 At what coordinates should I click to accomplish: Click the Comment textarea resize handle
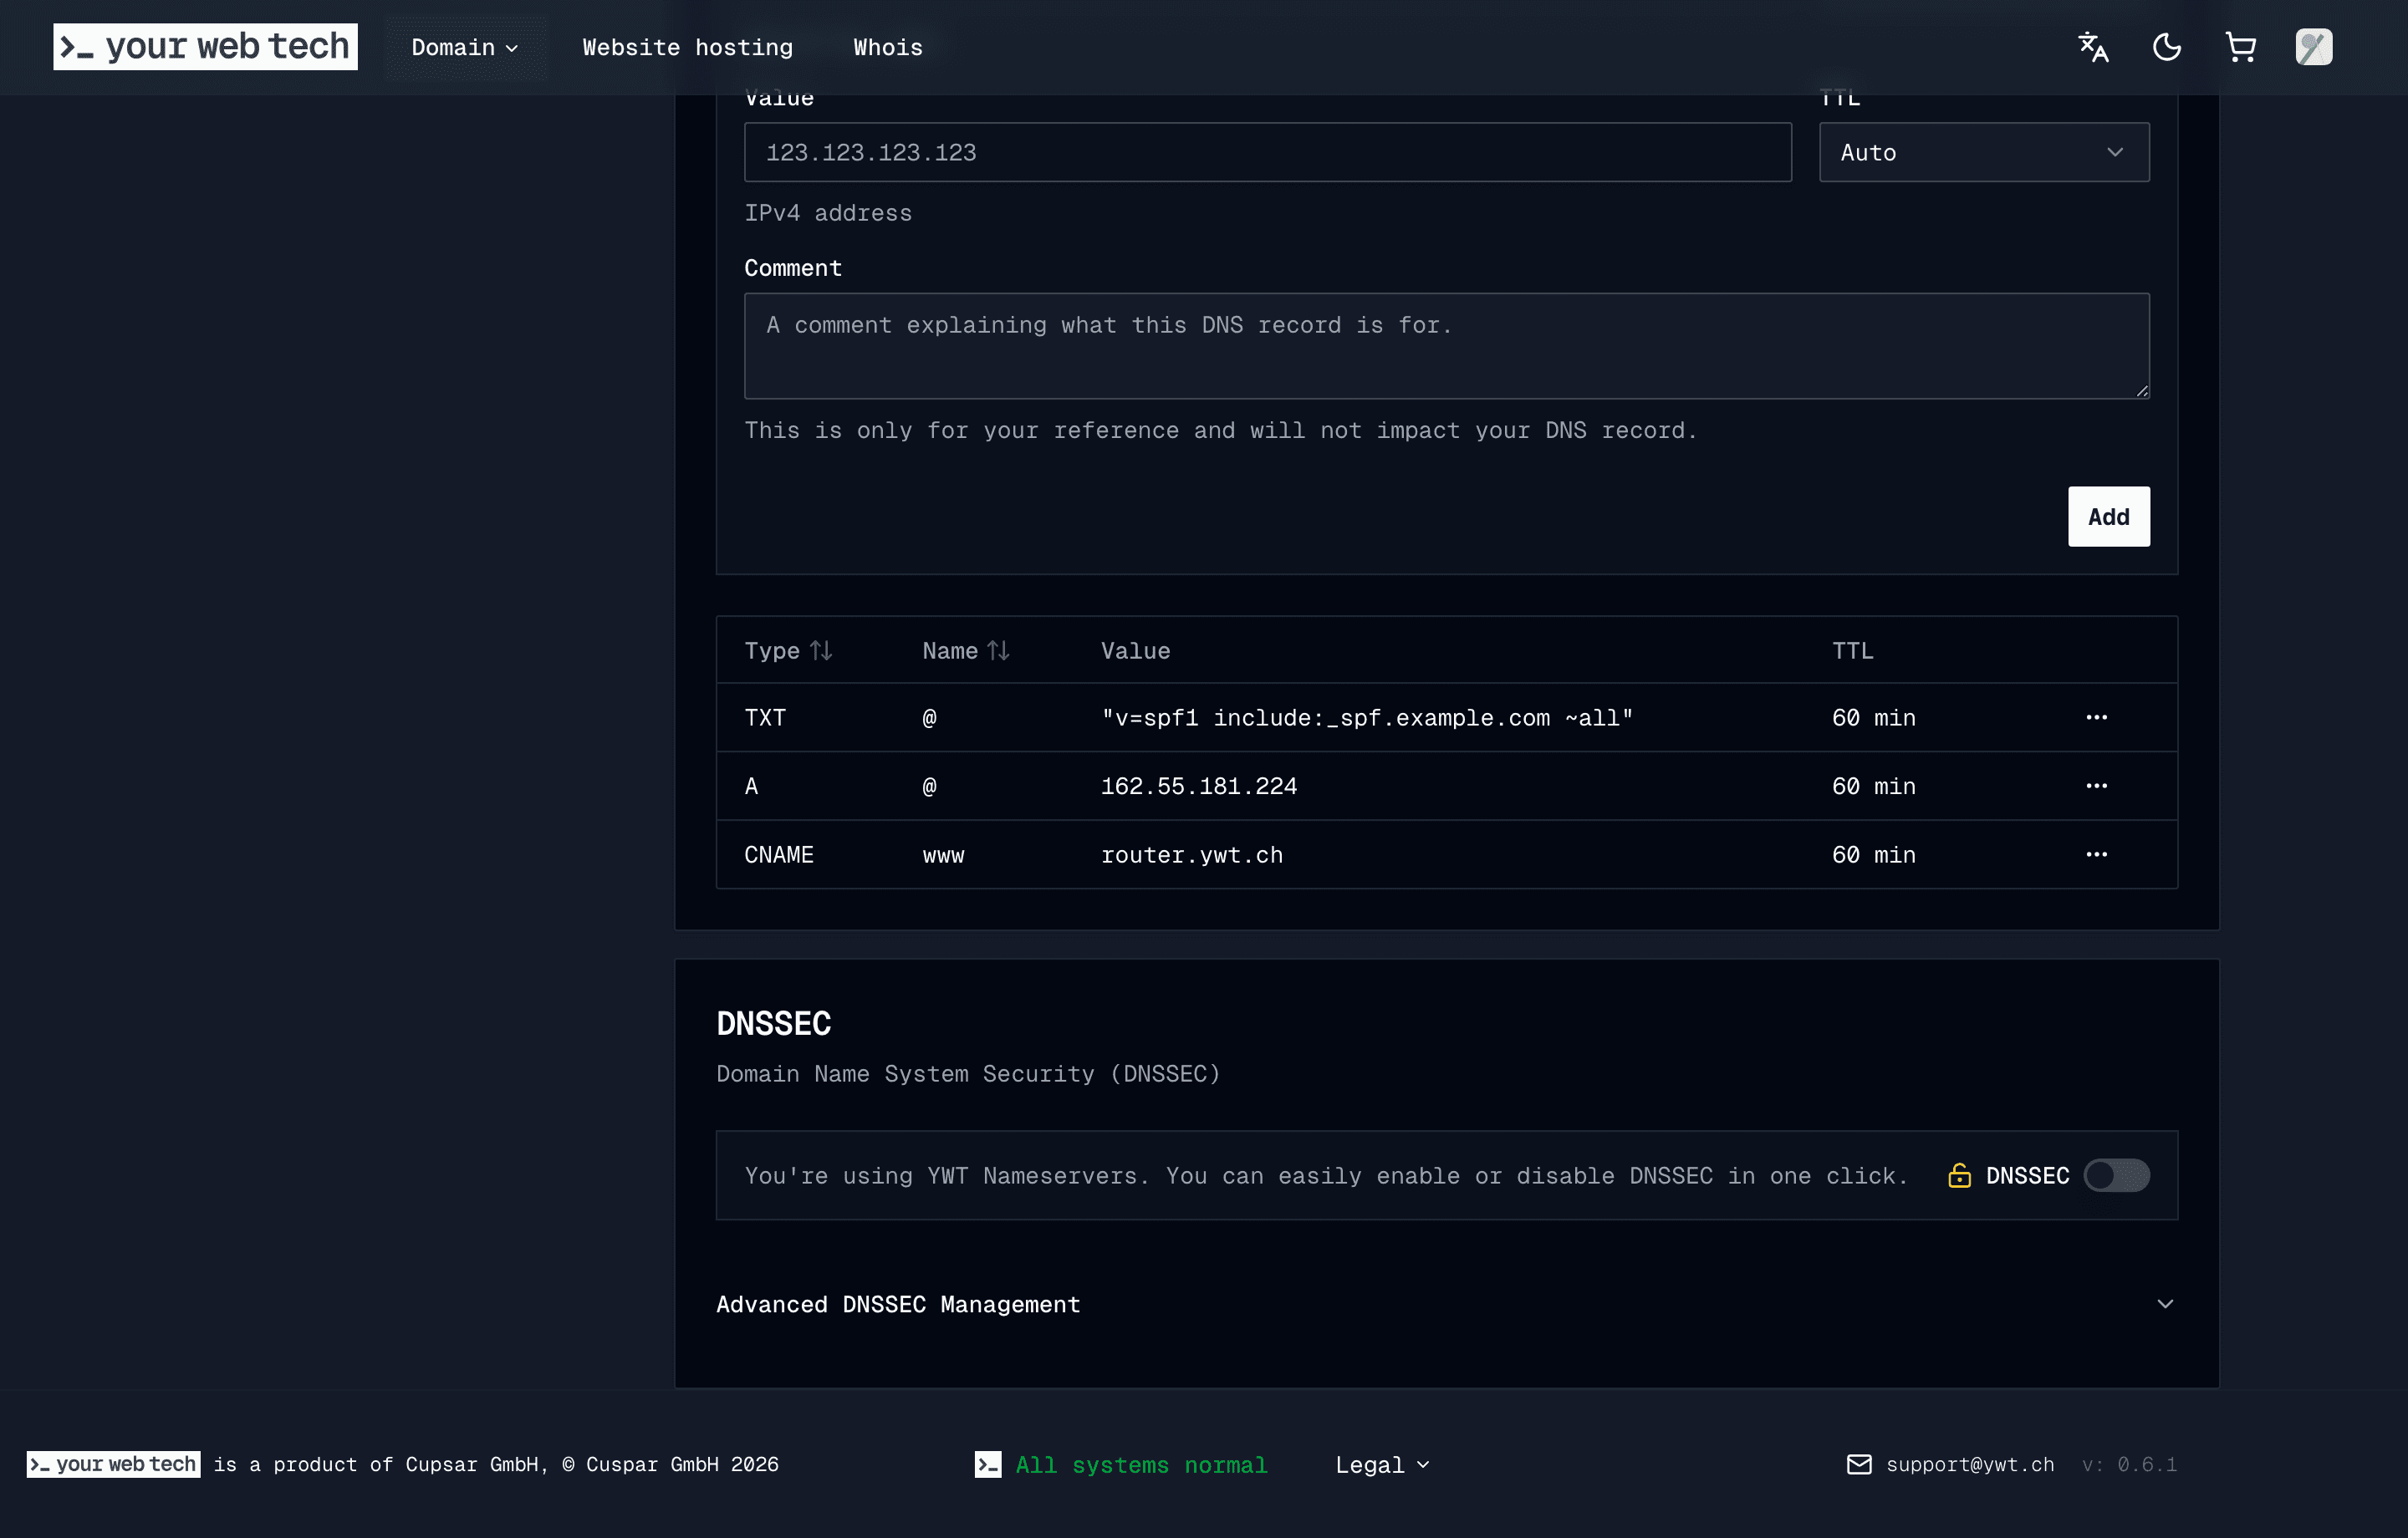coord(2142,391)
